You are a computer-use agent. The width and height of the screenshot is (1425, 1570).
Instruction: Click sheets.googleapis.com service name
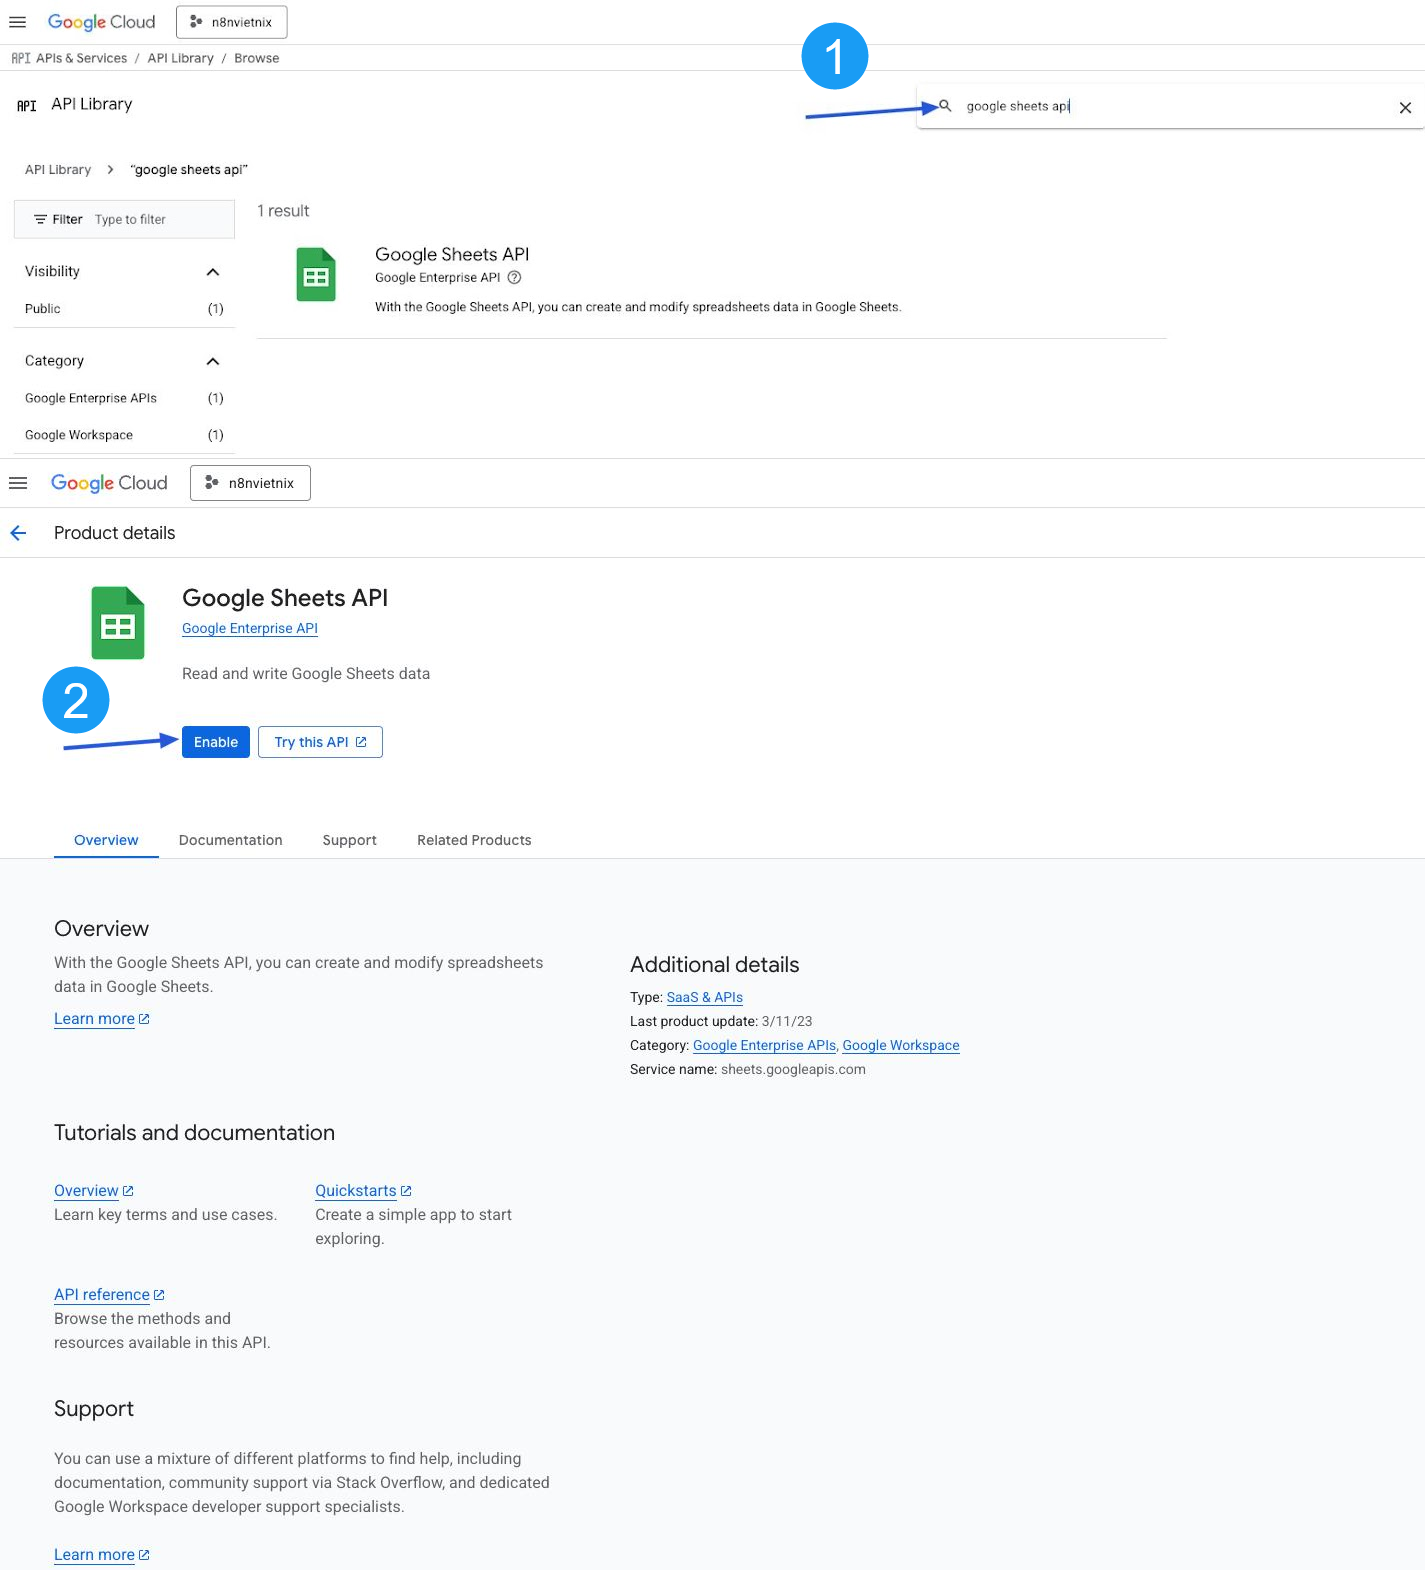click(x=793, y=1069)
